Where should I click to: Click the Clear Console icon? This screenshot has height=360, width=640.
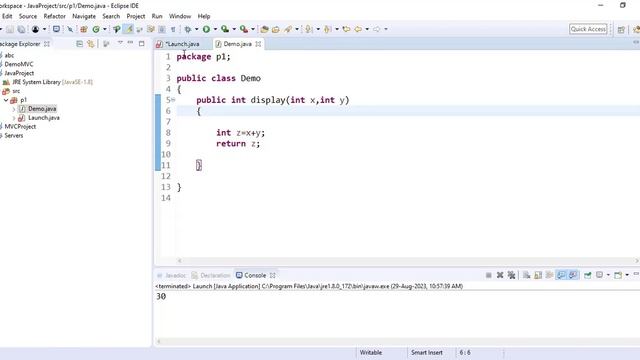click(x=527, y=276)
